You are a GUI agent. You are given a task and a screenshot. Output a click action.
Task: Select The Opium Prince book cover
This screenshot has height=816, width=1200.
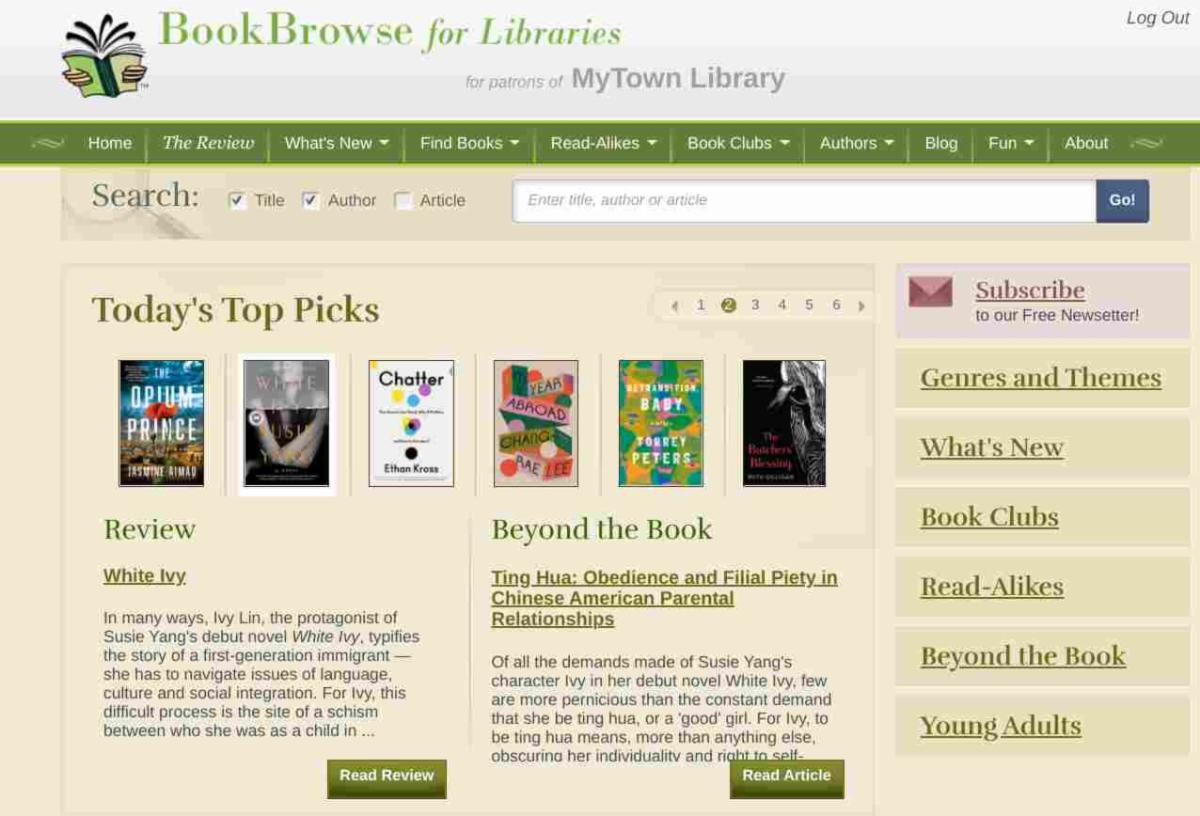point(161,423)
